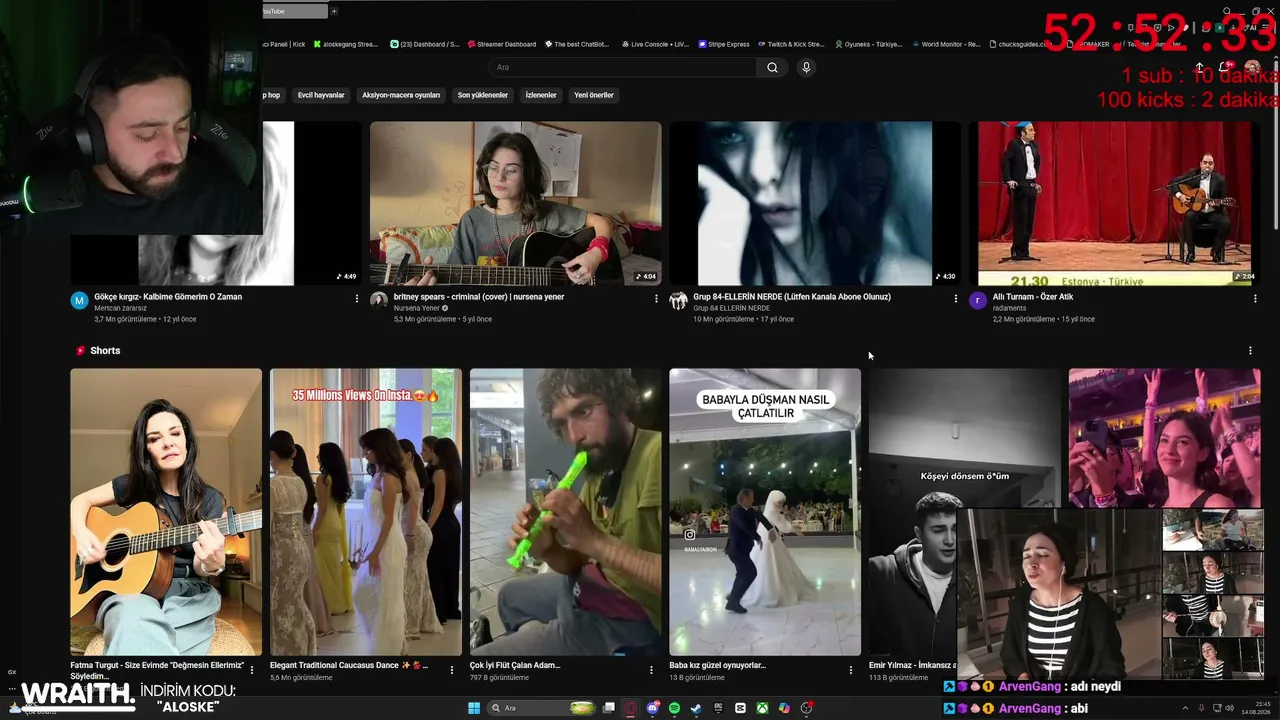The image size is (1280, 720).
Task: Open the title 'Çok iyi Flüt Çalan Adam...'
Action: tap(515, 665)
